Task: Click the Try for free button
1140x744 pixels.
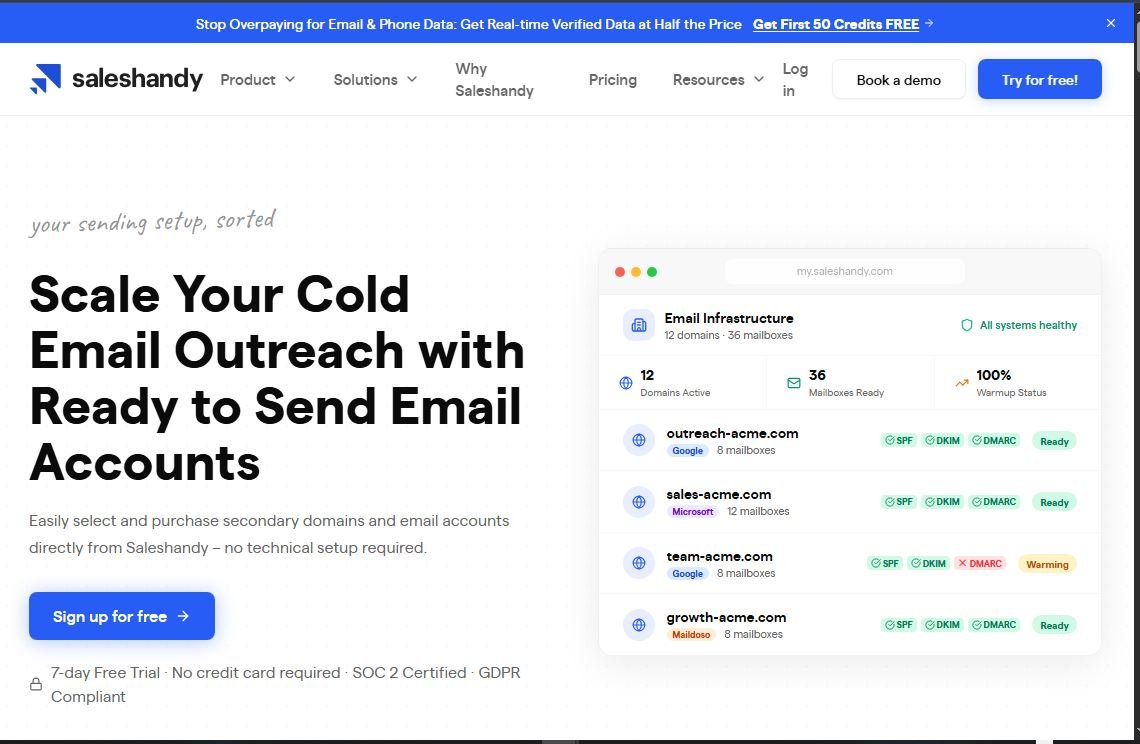Action: click(x=1039, y=79)
